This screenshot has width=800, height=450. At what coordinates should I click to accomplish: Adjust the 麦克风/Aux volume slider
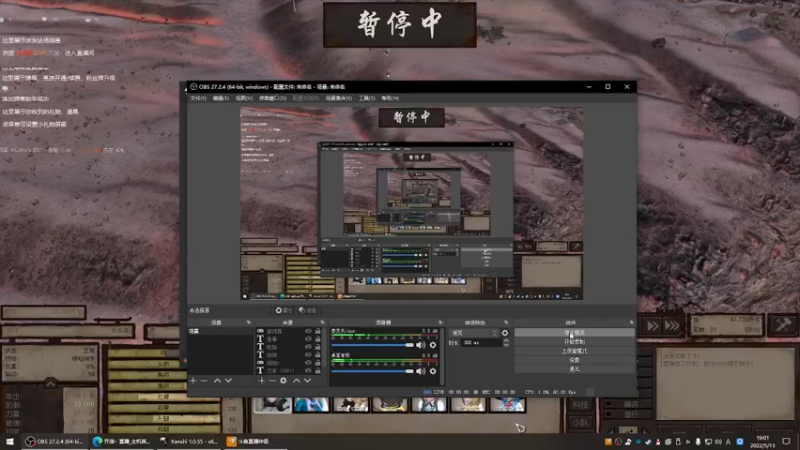(372, 345)
